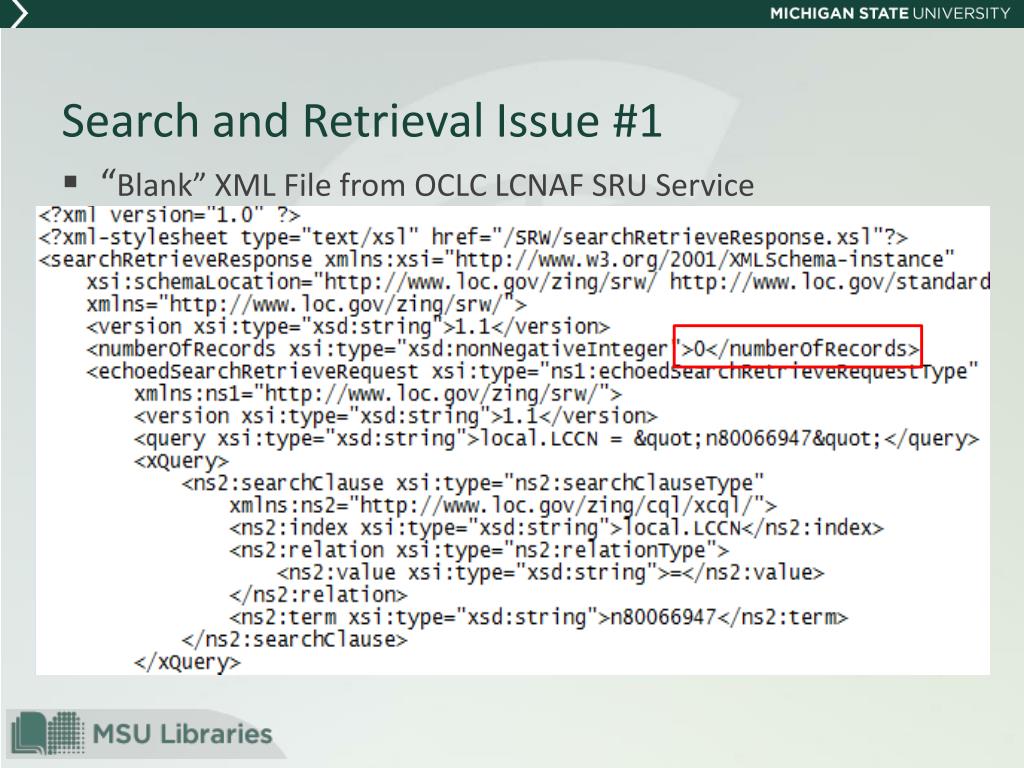Click the xsi:schemaLocation attribute line
Viewport: 1024px width, 768px height.
pyautogui.click(x=538, y=282)
